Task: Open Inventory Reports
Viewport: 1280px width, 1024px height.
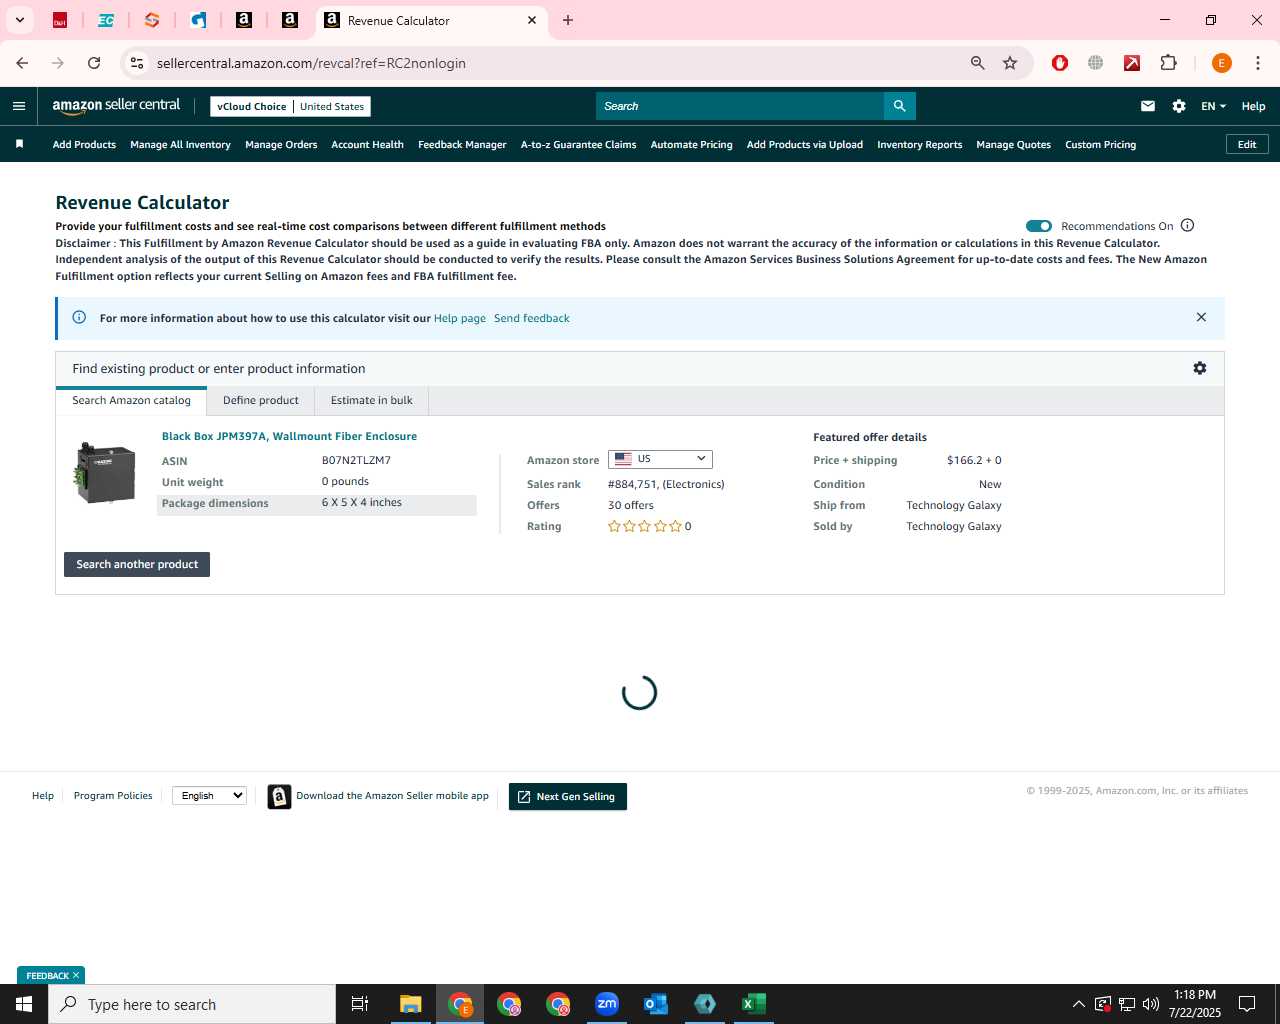Action: (919, 144)
